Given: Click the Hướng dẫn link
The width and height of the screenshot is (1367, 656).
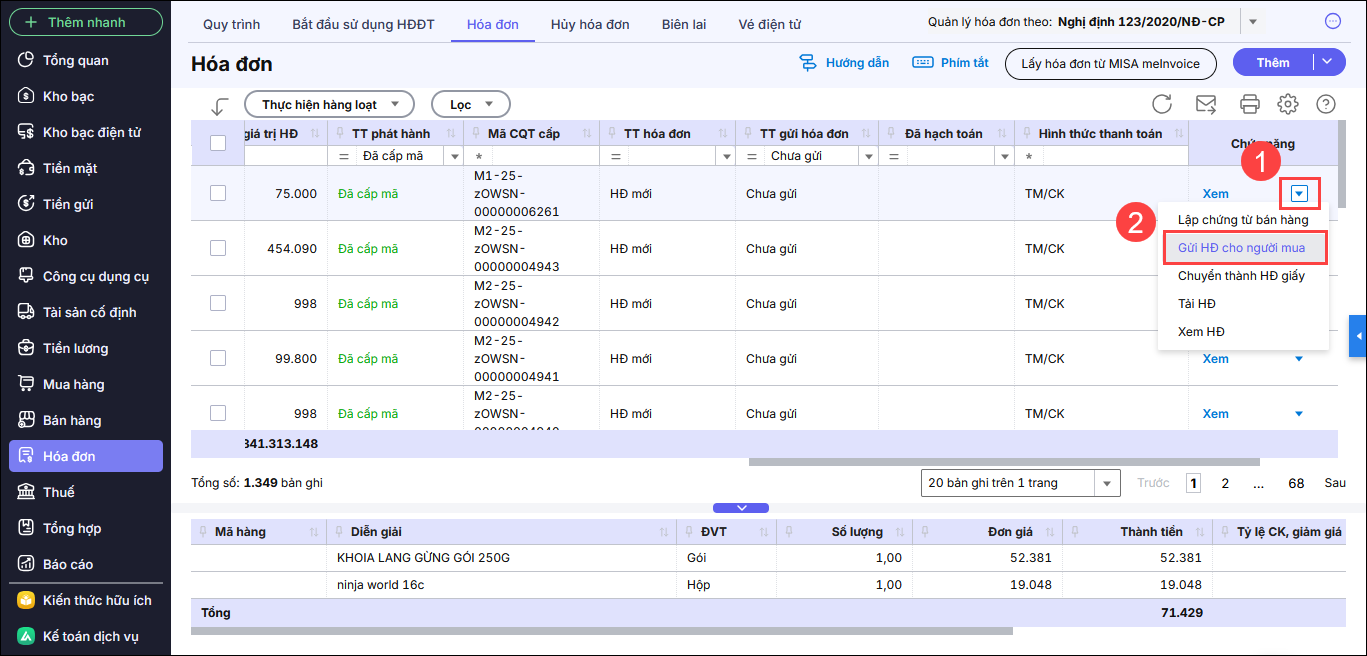Looking at the screenshot, I should 845,63.
